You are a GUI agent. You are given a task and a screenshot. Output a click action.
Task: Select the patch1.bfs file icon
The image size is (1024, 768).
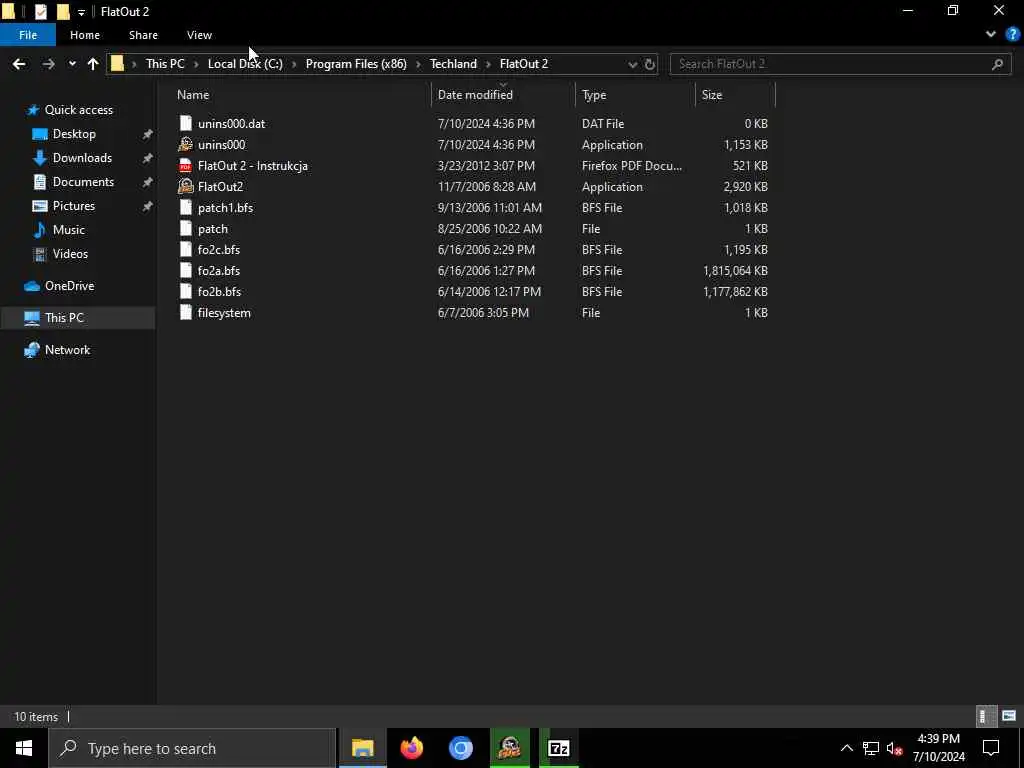185,208
